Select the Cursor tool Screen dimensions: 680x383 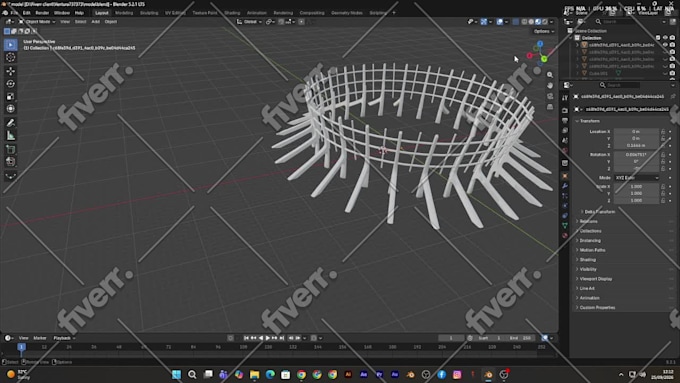pos(11,57)
